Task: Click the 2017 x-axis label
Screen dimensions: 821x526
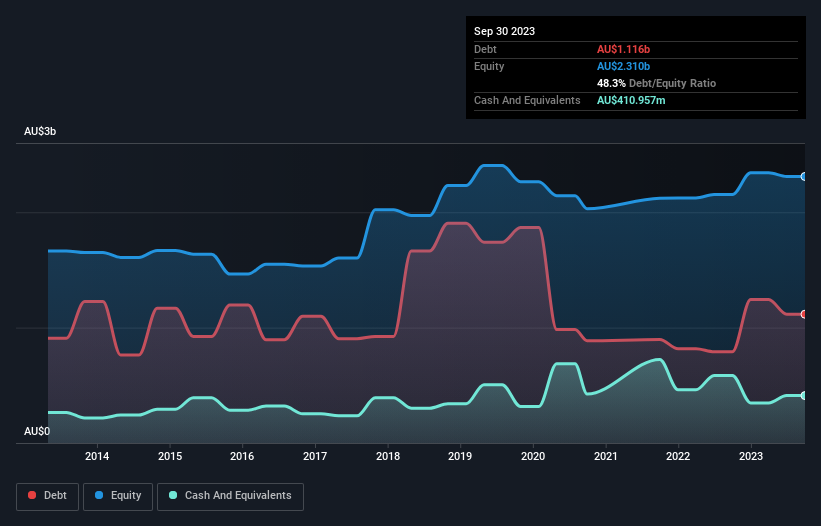Action: (315, 456)
